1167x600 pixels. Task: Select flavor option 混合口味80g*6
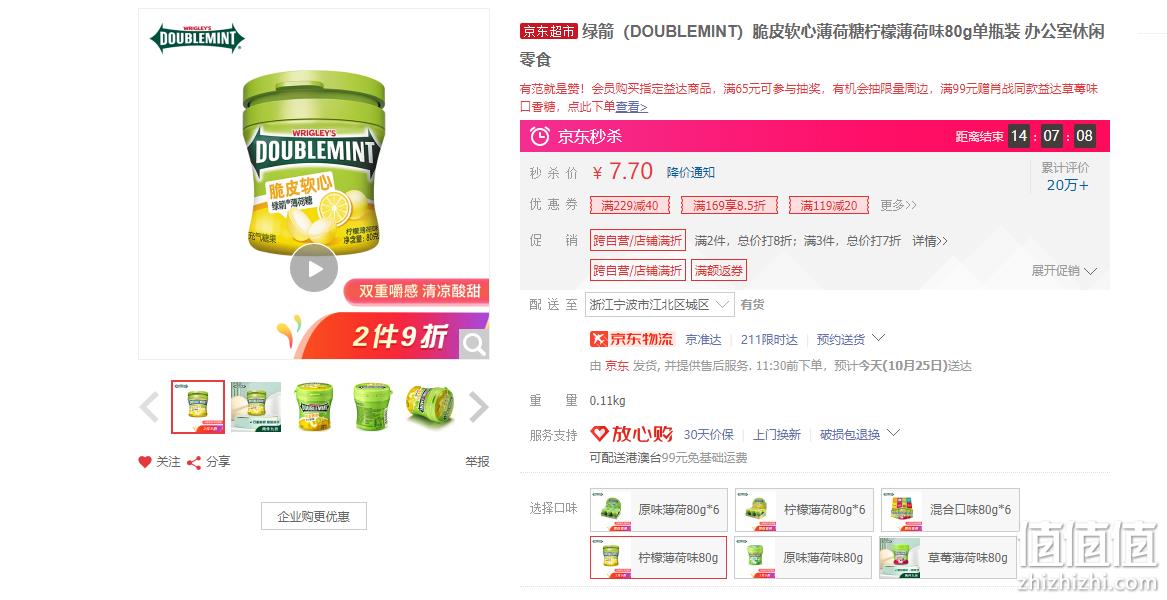point(950,510)
